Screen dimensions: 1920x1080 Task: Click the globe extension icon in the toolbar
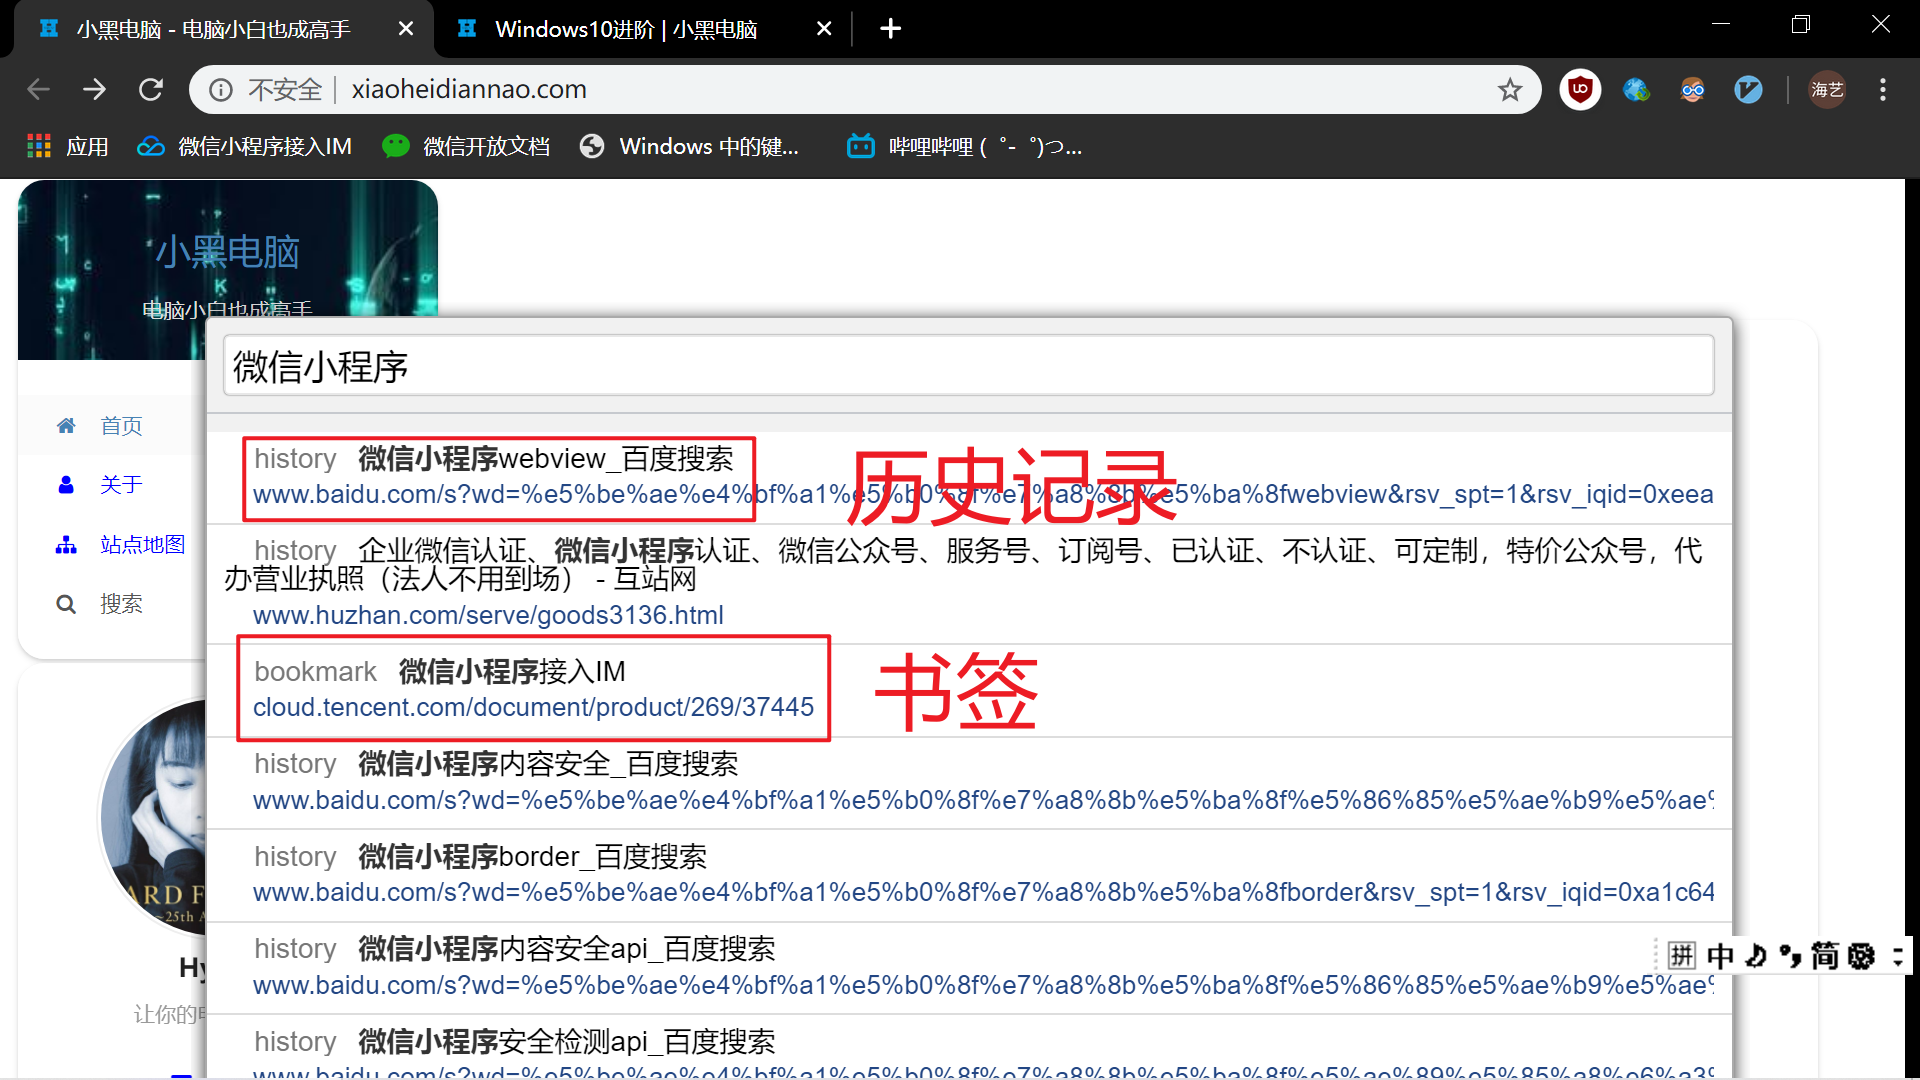(1636, 90)
